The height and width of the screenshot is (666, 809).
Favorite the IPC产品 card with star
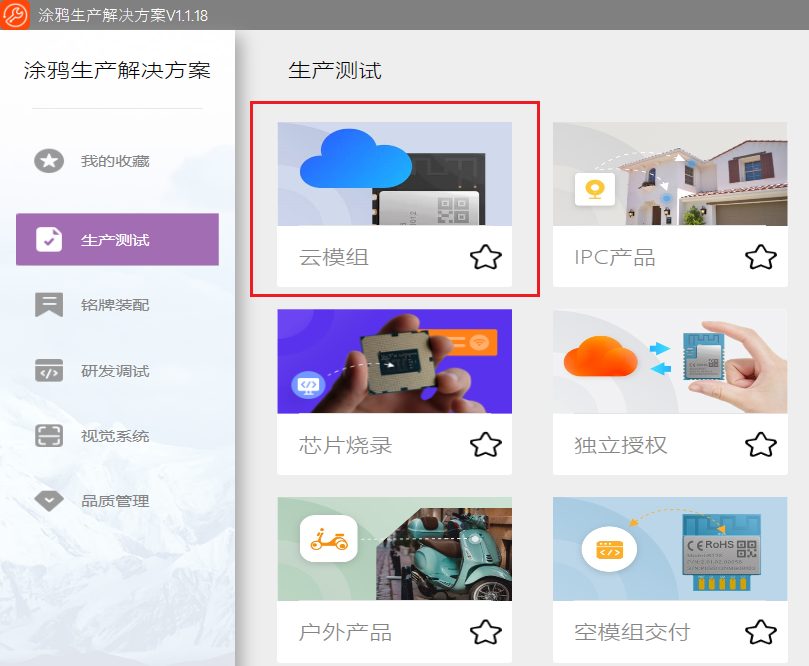[x=761, y=257]
